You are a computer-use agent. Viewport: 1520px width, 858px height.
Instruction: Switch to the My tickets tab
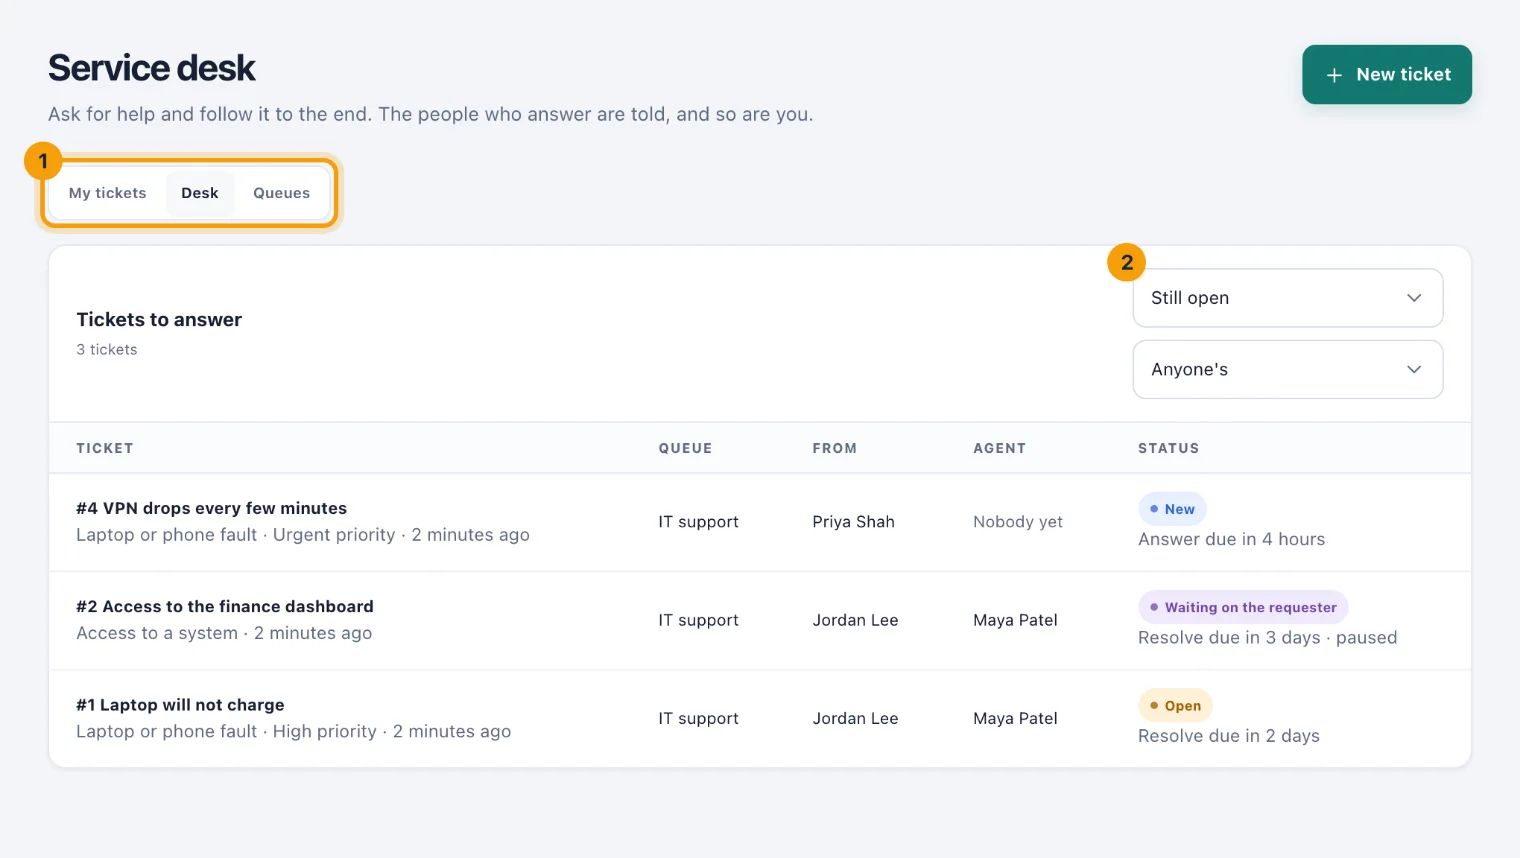(x=107, y=193)
